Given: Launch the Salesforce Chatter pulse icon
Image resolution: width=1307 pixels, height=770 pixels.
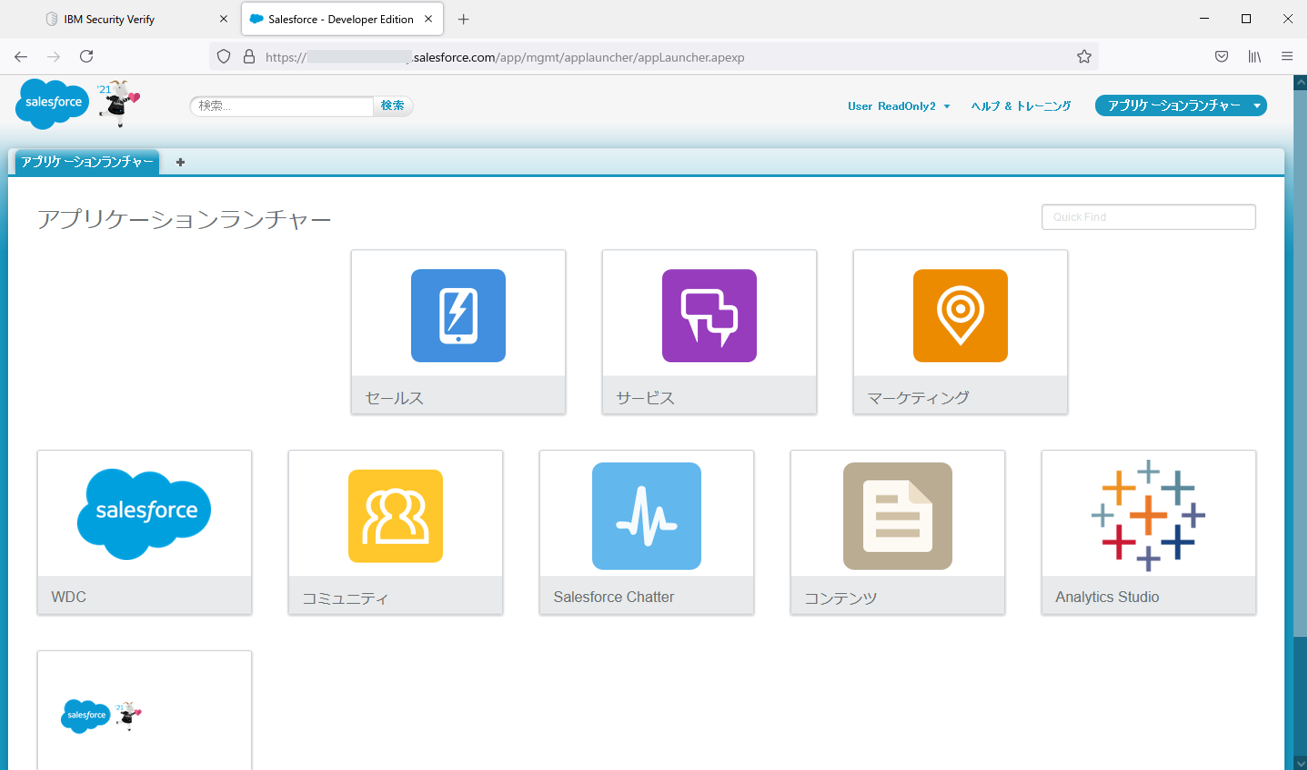Looking at the screenshot, I should (x=646, y=516).
